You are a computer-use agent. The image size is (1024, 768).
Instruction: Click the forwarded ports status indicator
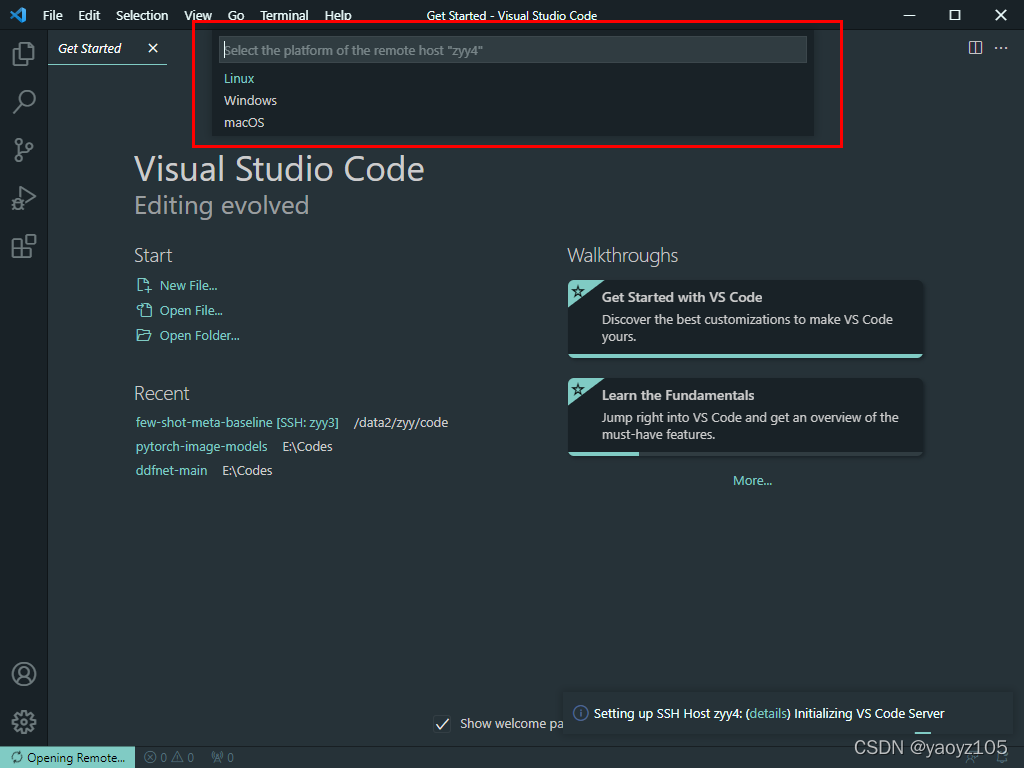click(223, 758)
